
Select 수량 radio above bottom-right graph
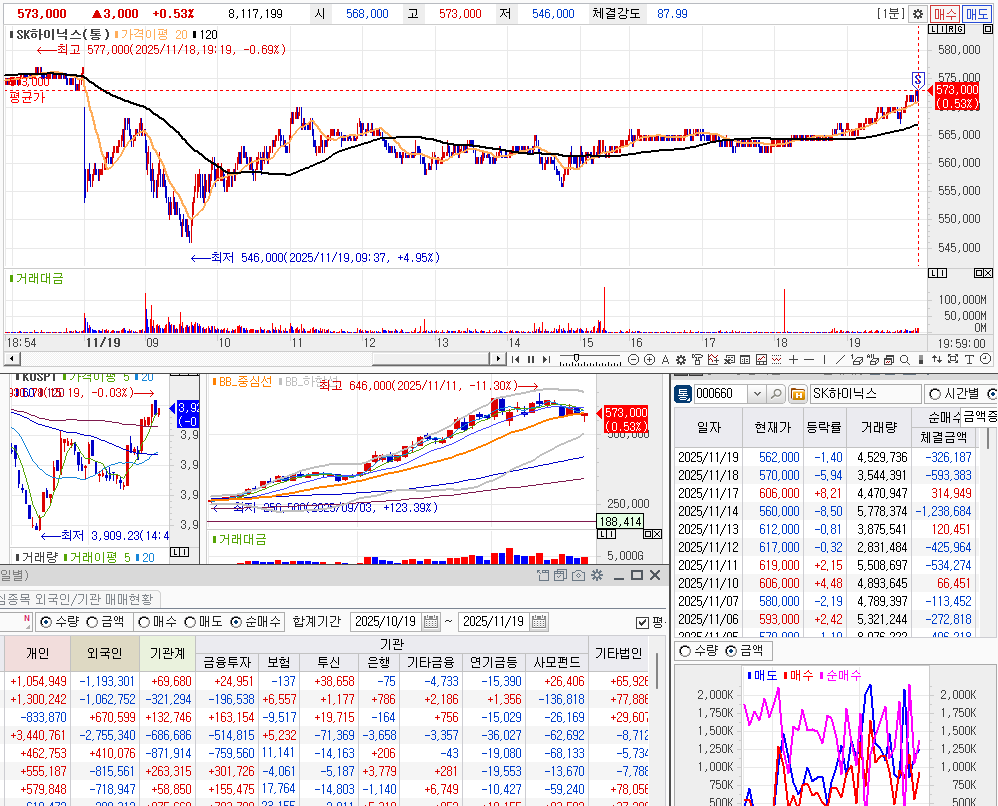click(x=699, y=651)
